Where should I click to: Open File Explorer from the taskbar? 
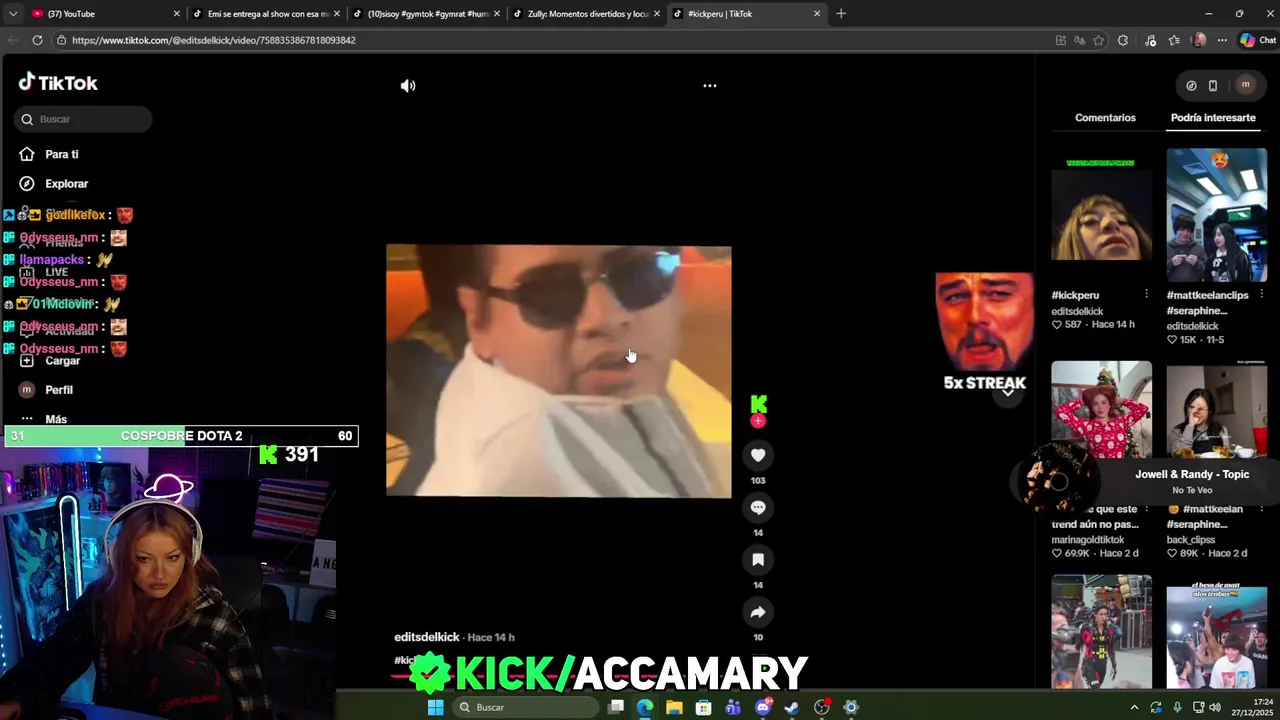click(674, 707)
